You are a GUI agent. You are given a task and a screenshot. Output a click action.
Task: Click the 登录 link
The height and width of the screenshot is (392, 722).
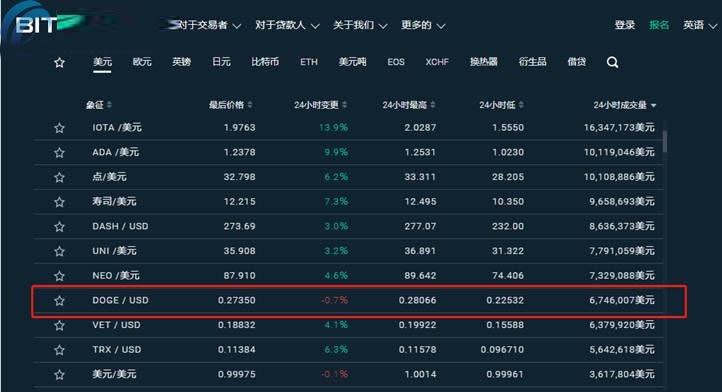[x=625, y=25]
